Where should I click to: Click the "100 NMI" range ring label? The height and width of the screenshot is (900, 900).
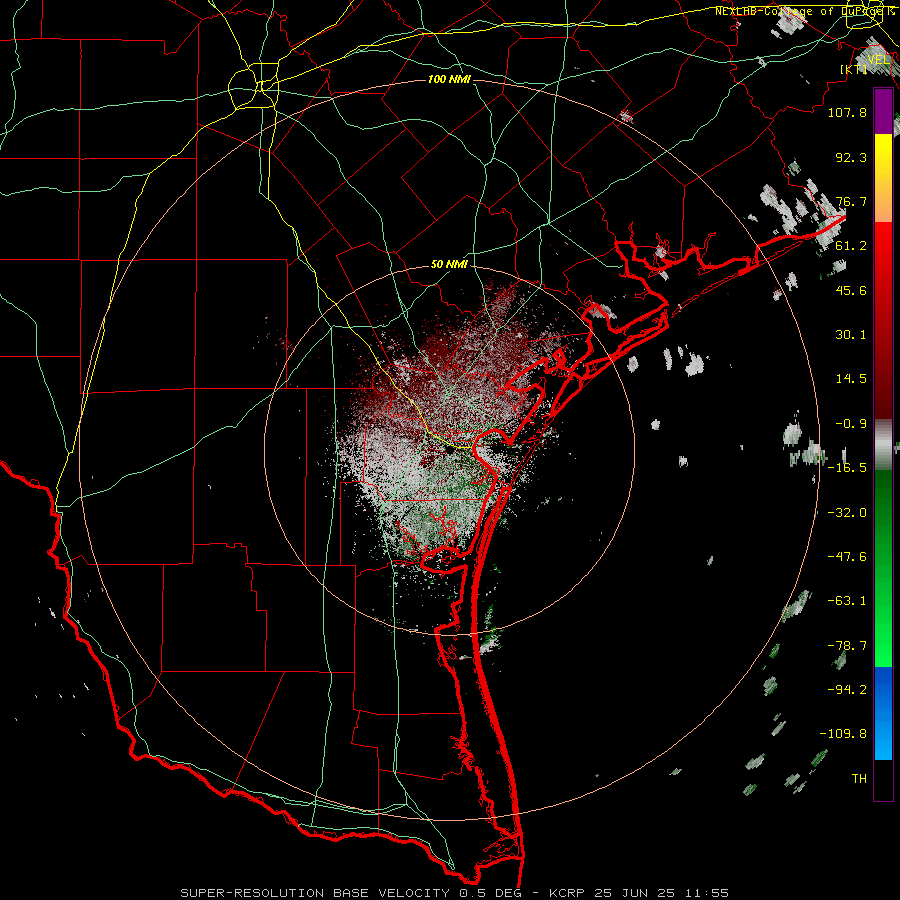(x=449, y=79)
